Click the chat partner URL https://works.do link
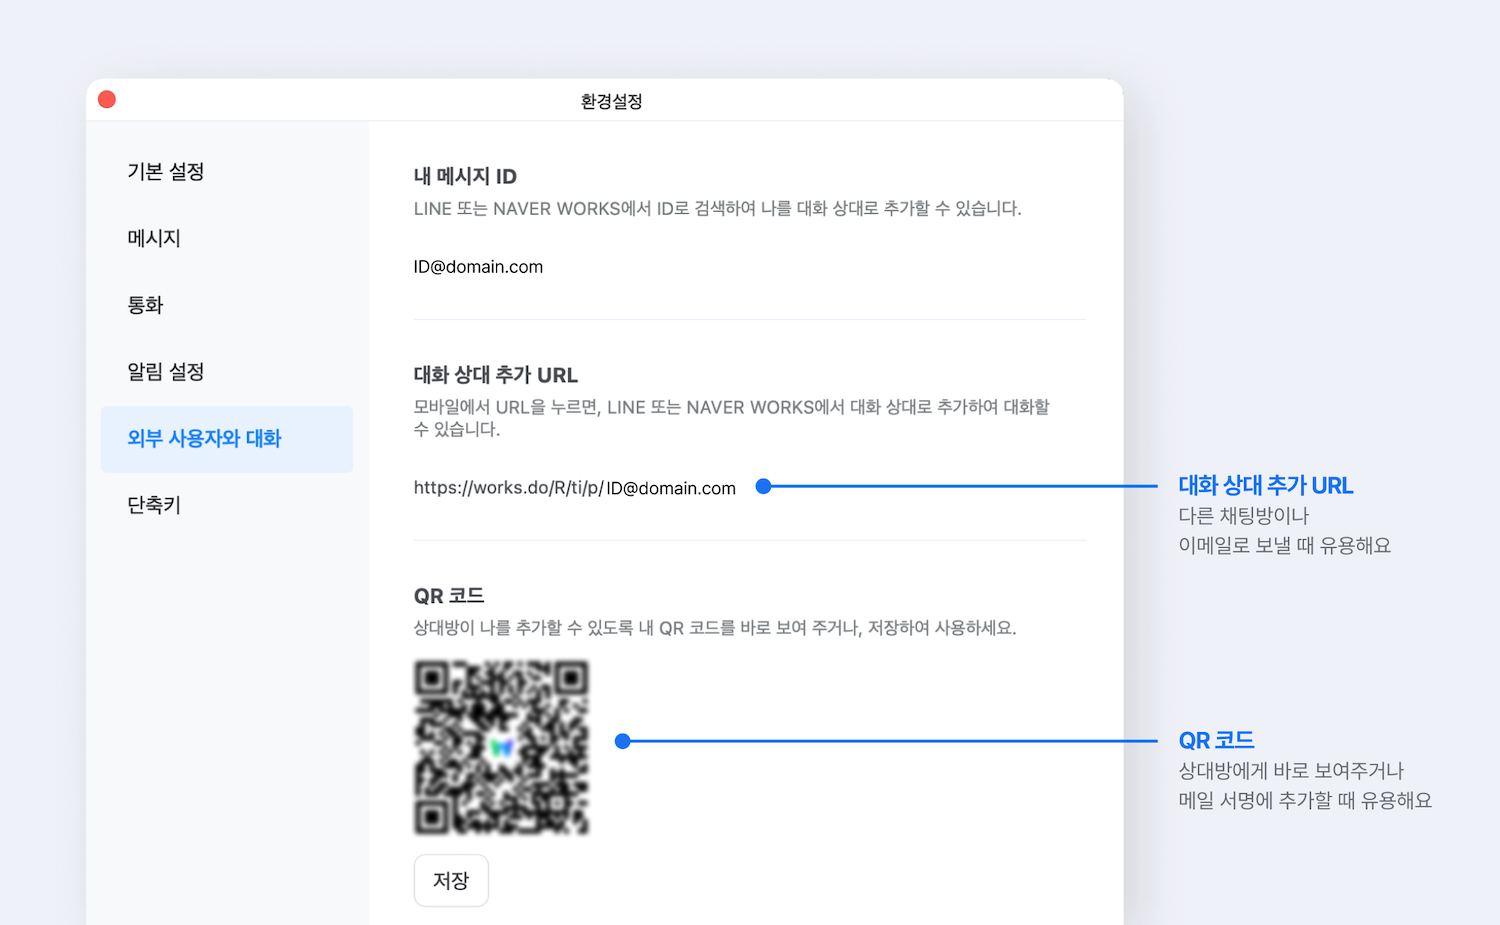Screen dimensions: 1500x925 [x=574, y=488]
